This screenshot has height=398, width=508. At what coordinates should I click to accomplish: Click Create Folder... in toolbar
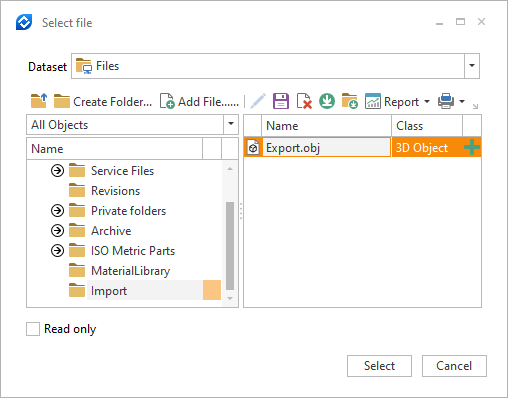(x=103, y=101)
